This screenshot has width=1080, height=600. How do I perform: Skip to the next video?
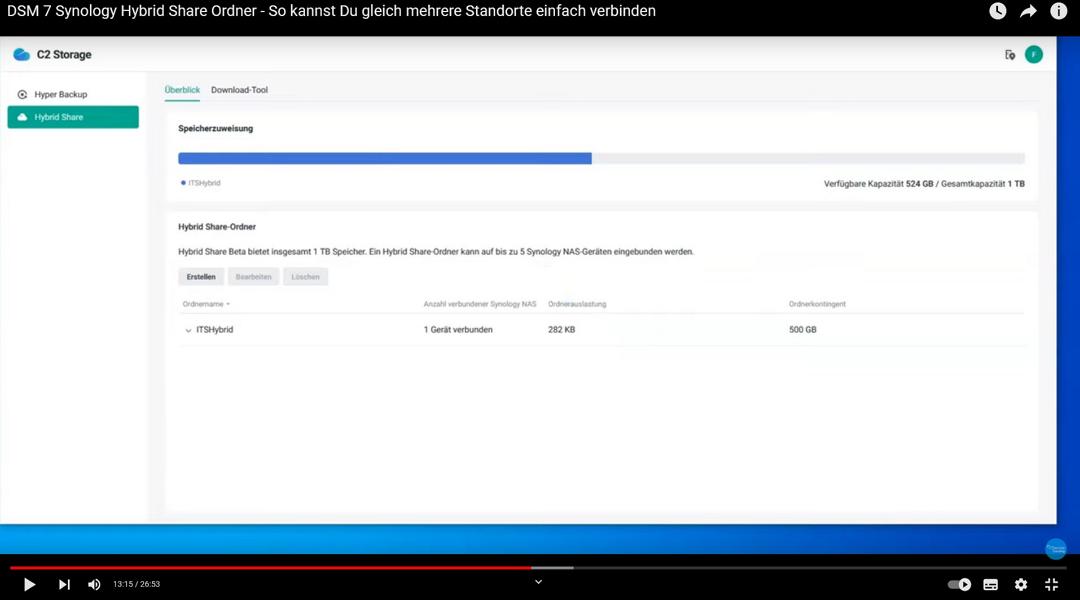tap(64, 584)
